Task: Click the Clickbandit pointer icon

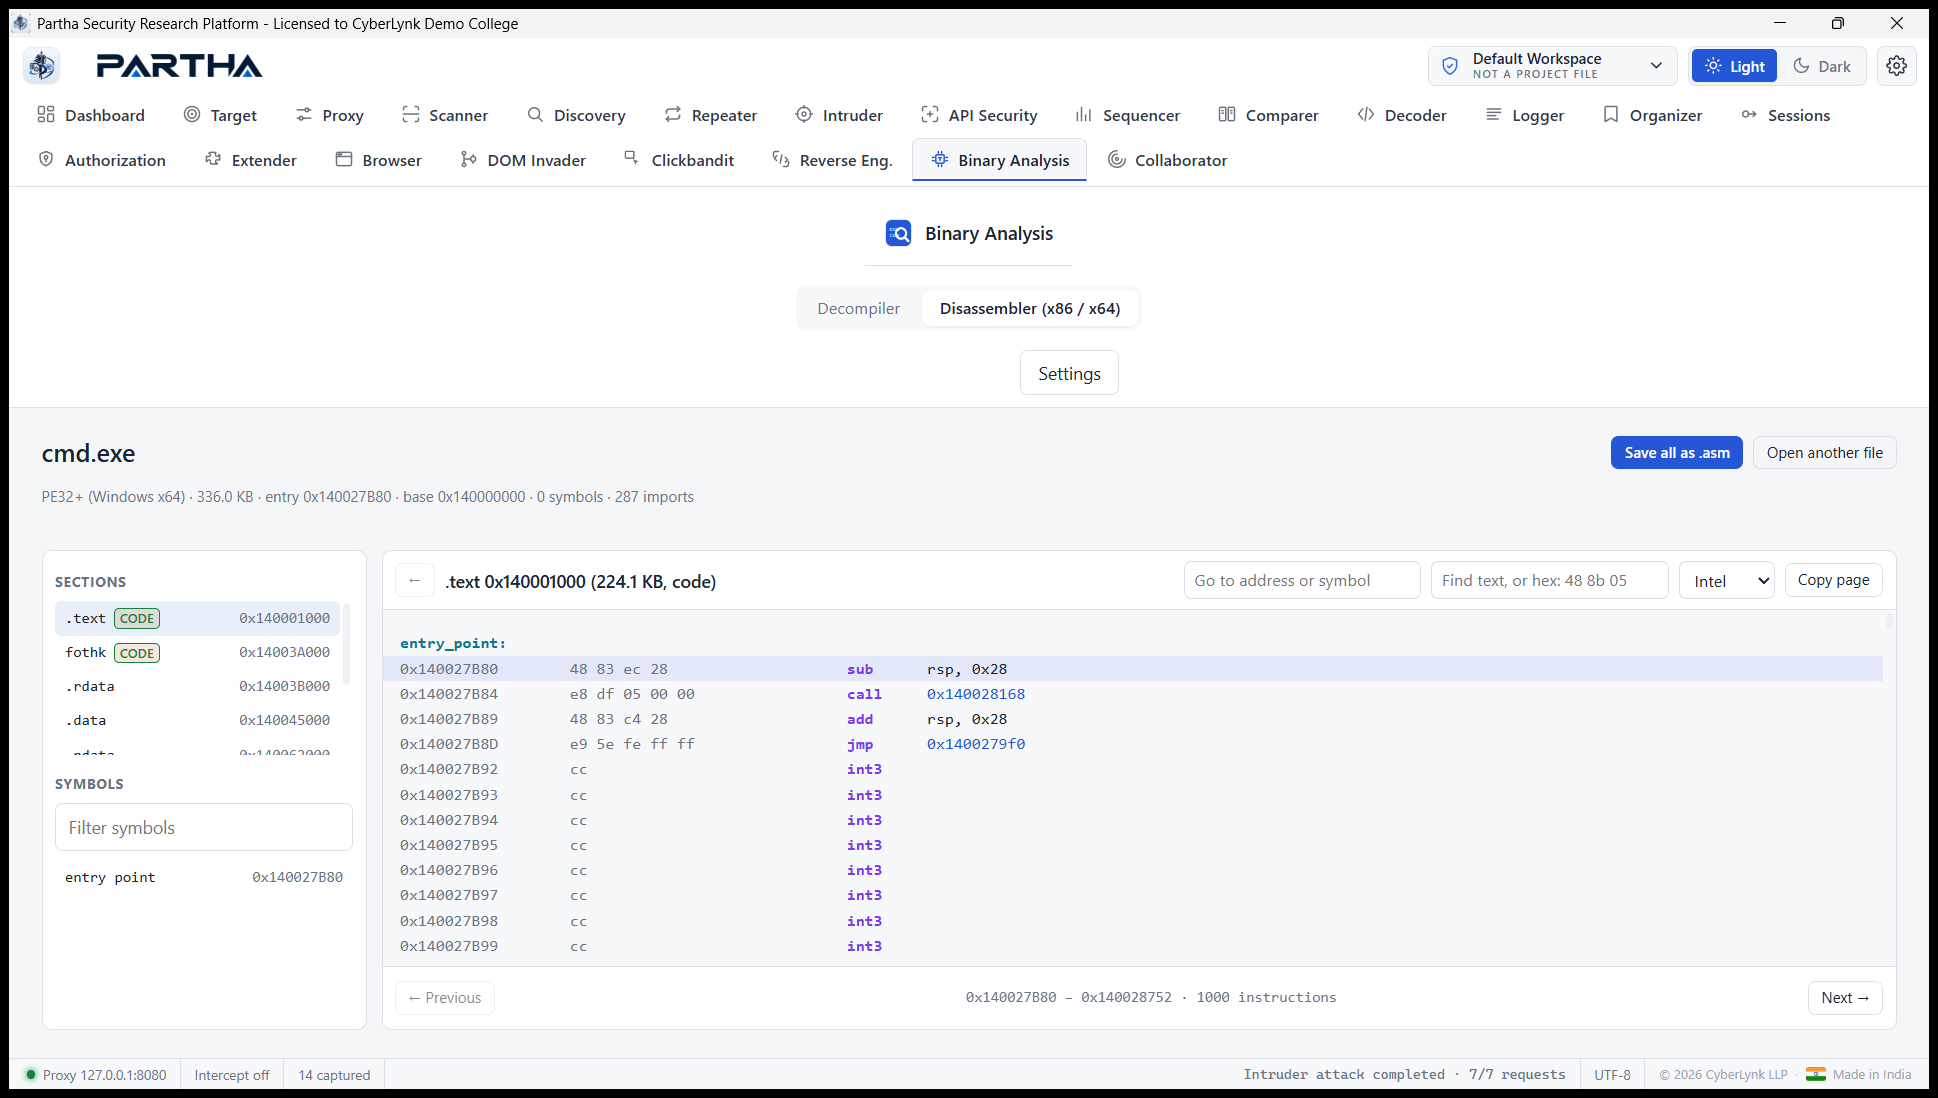Action: coord(631,157)
